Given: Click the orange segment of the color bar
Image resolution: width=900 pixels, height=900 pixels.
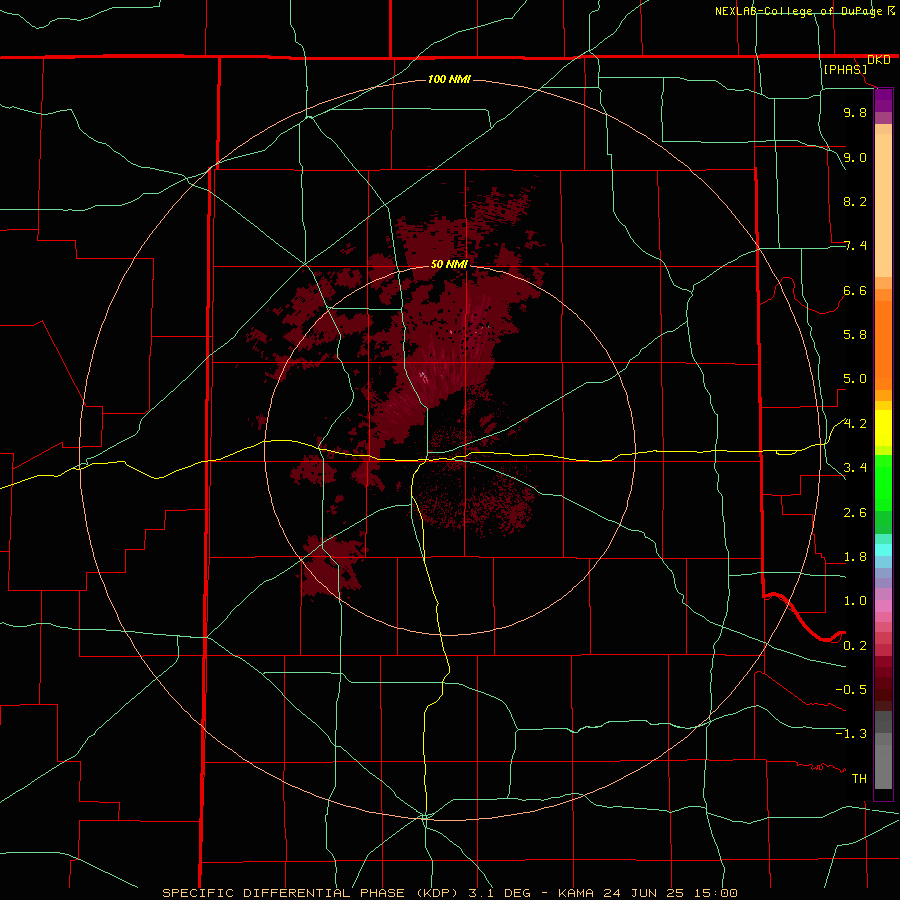Looking at the screenshot, I should (x=883, y=344).
